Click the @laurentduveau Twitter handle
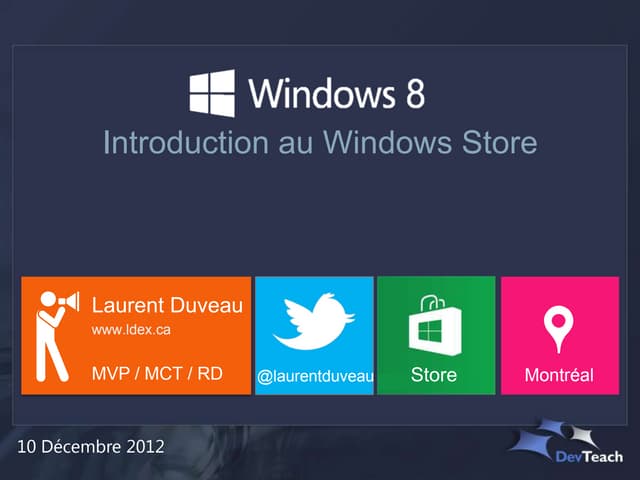The width and height of the screenshot is (640, 480). pos(315,376)
